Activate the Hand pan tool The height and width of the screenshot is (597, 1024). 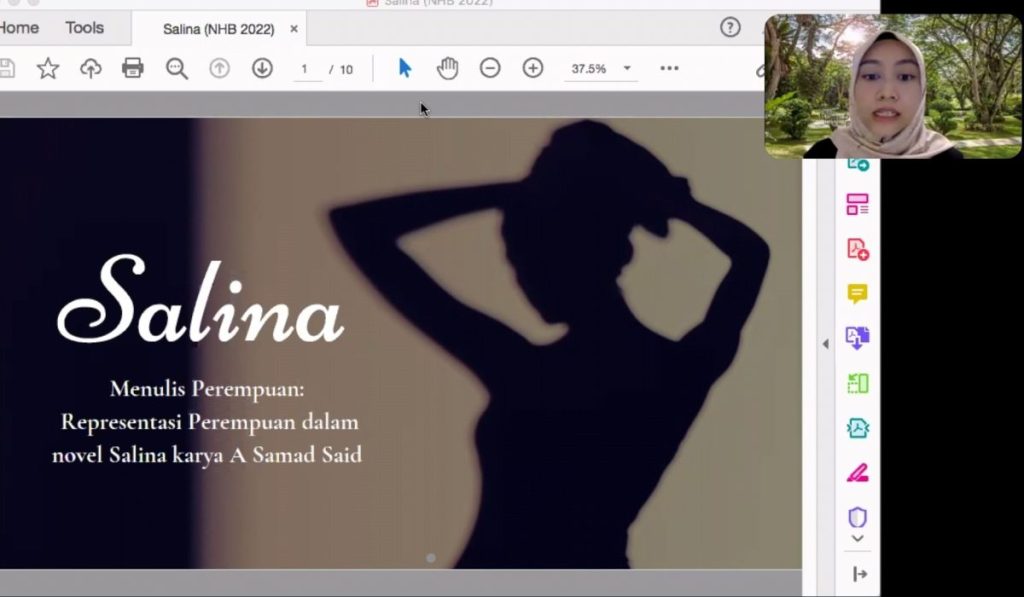click(447, 68)
